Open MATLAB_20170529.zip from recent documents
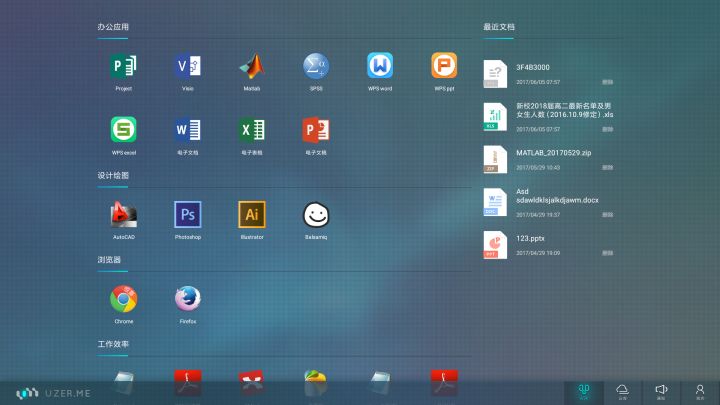 553,152
